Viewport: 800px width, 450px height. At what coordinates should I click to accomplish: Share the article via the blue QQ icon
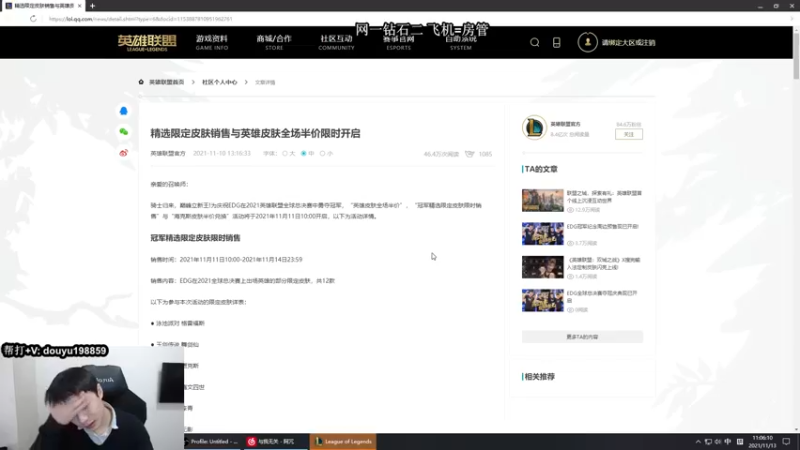point(123,111)
